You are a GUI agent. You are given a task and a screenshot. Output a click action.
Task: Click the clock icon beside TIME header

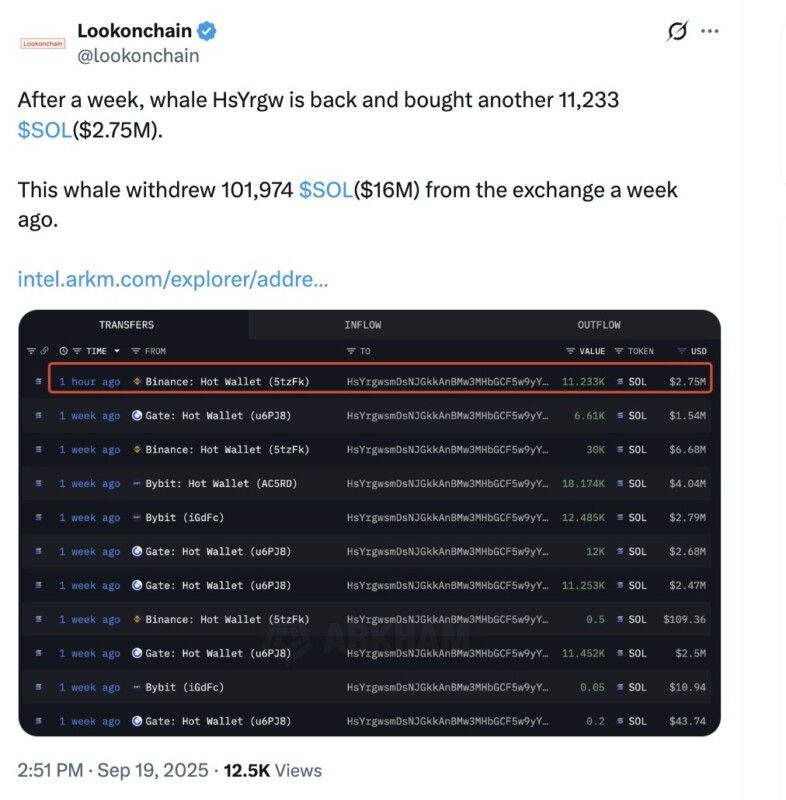click(x=64, y=351)
